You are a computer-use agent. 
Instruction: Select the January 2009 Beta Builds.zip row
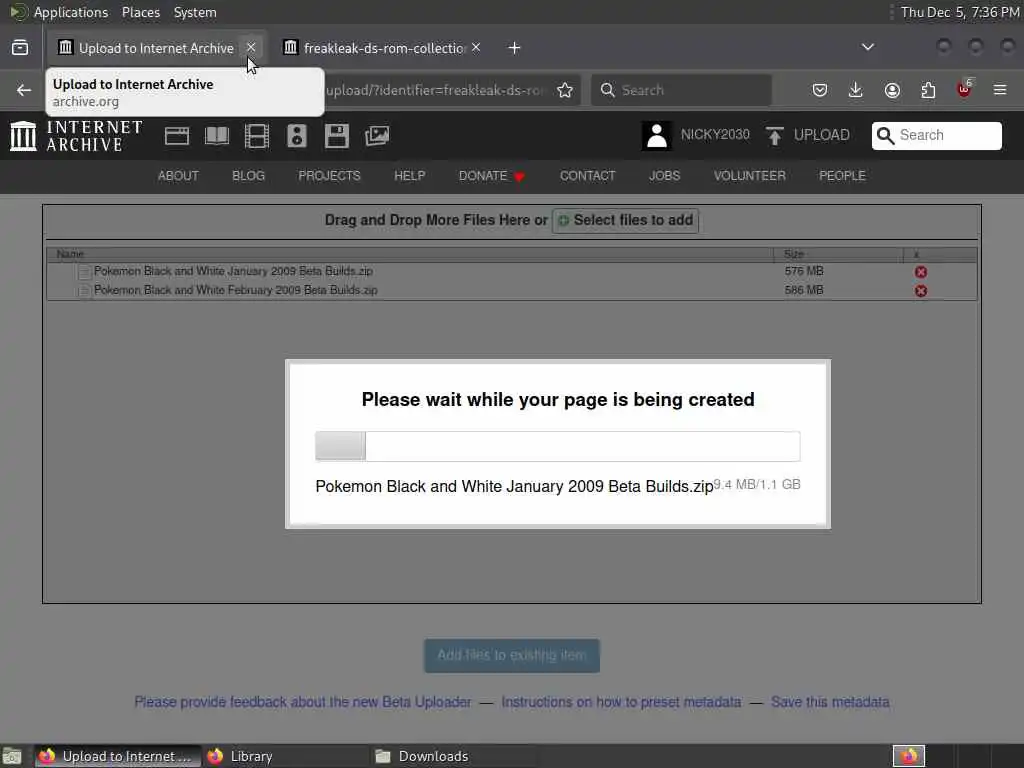(511, 271)
